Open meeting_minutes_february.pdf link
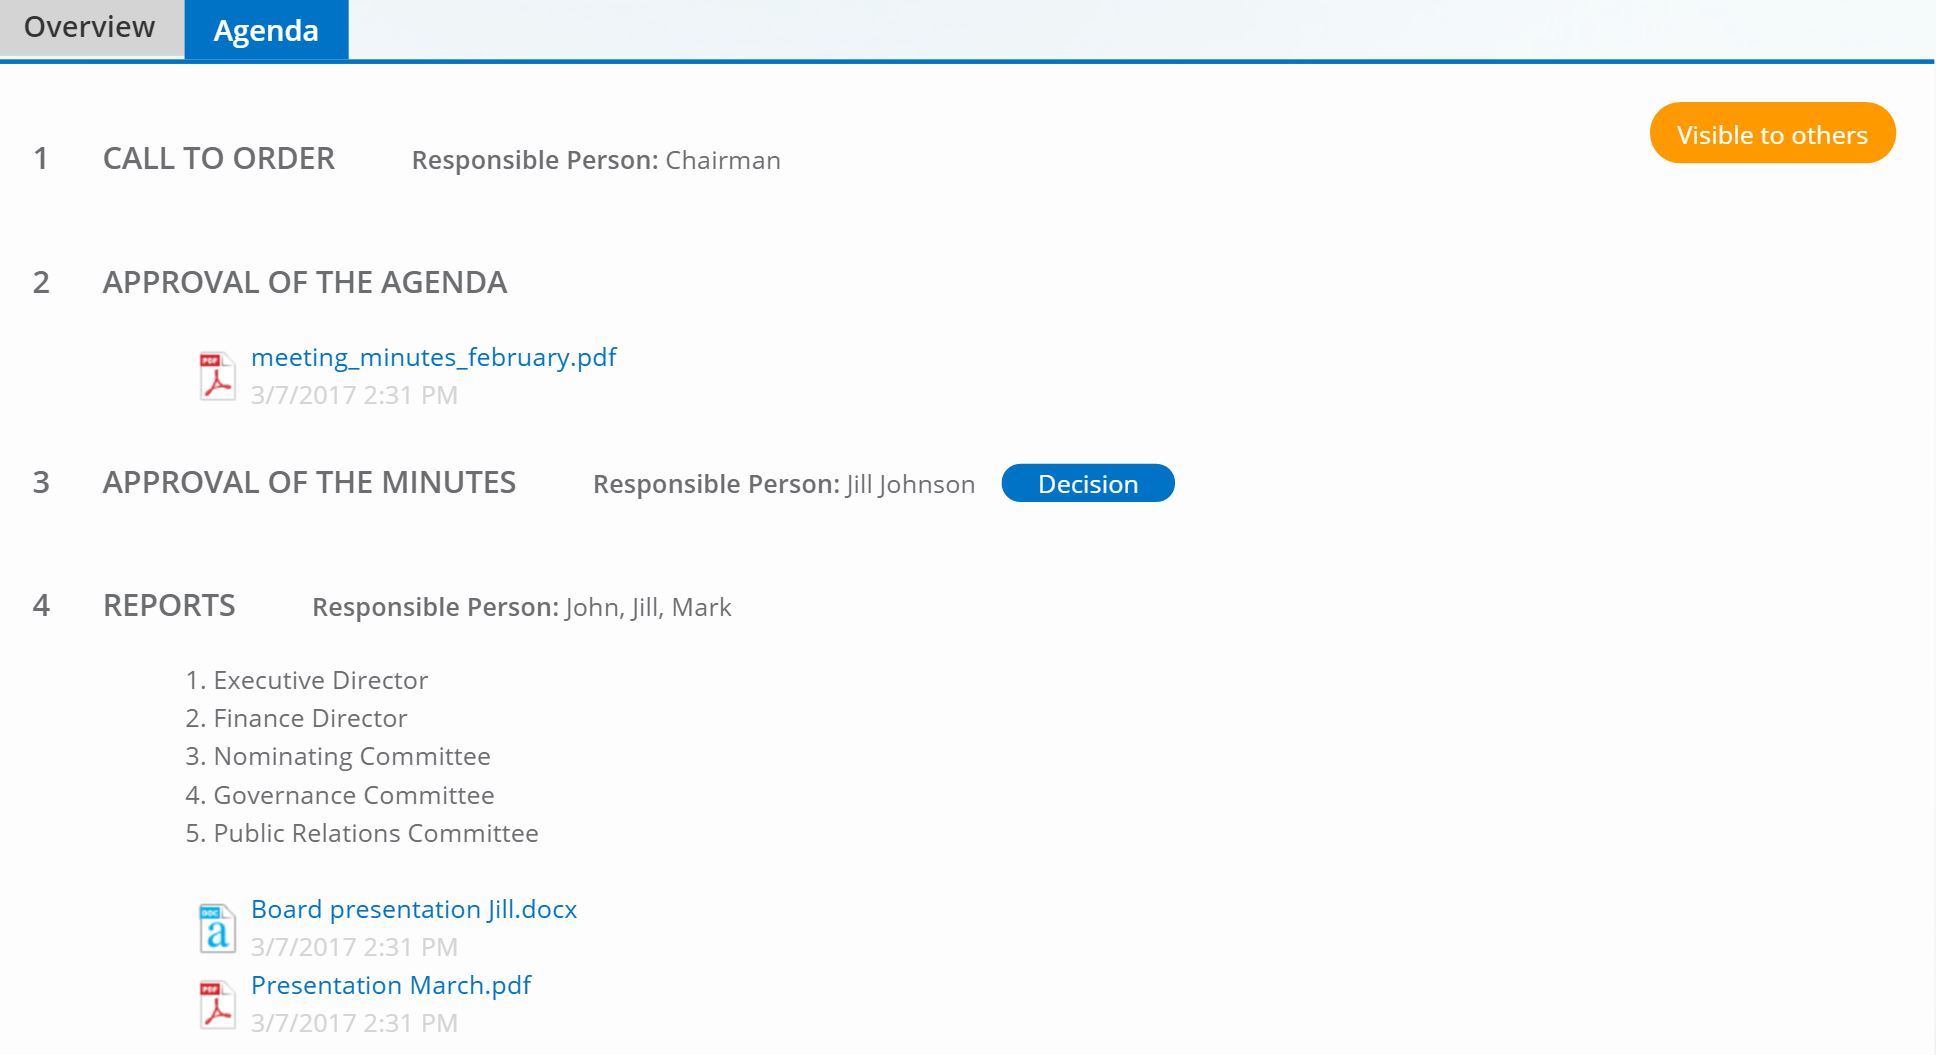The height and width of the screenshot is (1055, 1936). (x=433, y=357)
